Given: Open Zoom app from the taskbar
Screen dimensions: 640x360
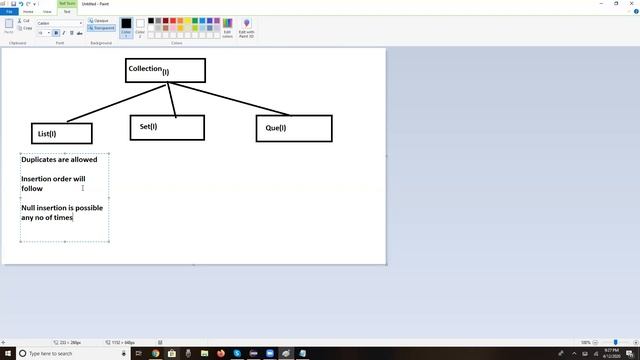Looking at the screenshot, I should (270, 353).
